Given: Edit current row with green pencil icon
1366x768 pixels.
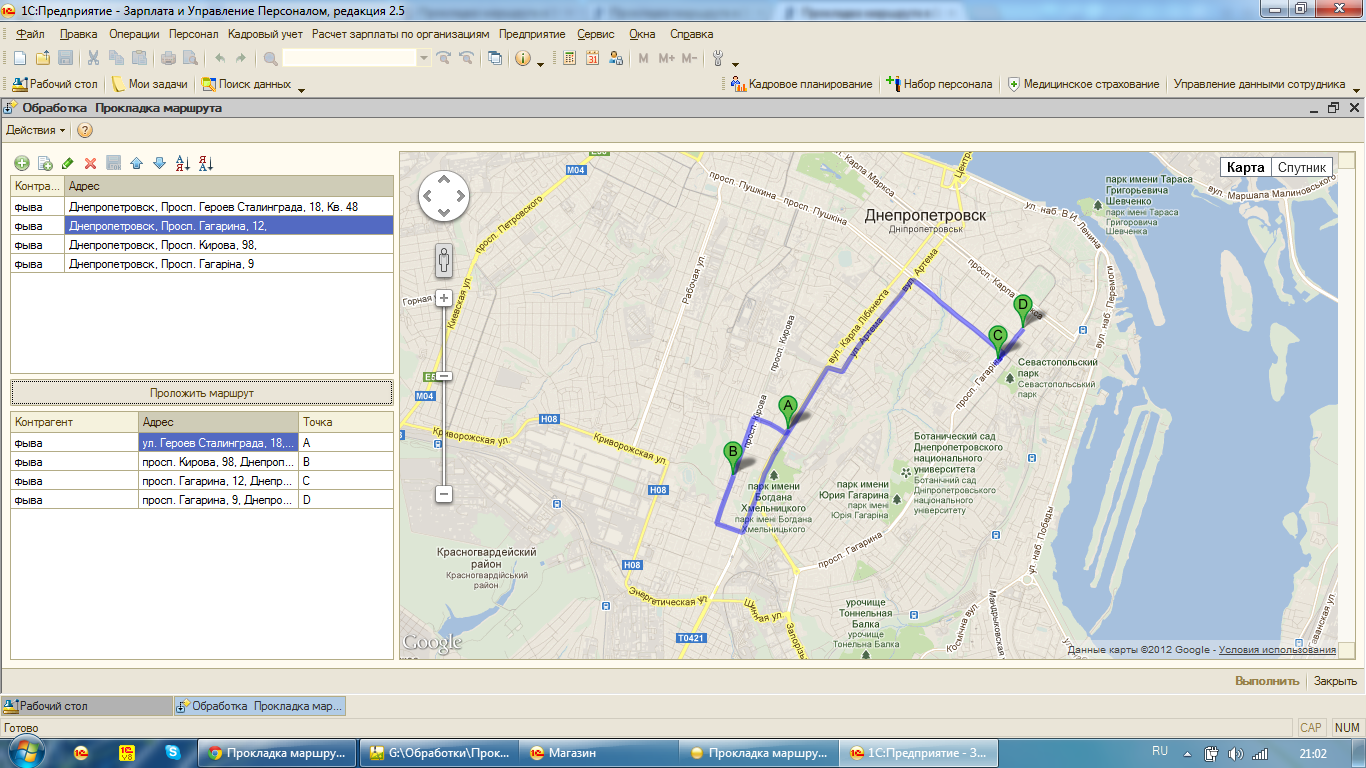Looking at the screenshot, I should (68, 163).
